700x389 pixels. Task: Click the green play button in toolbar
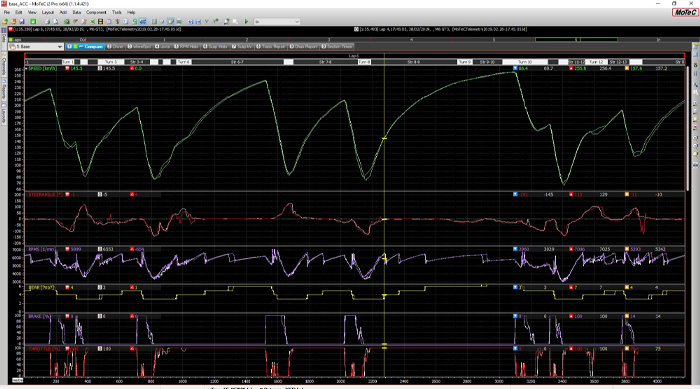246,21
